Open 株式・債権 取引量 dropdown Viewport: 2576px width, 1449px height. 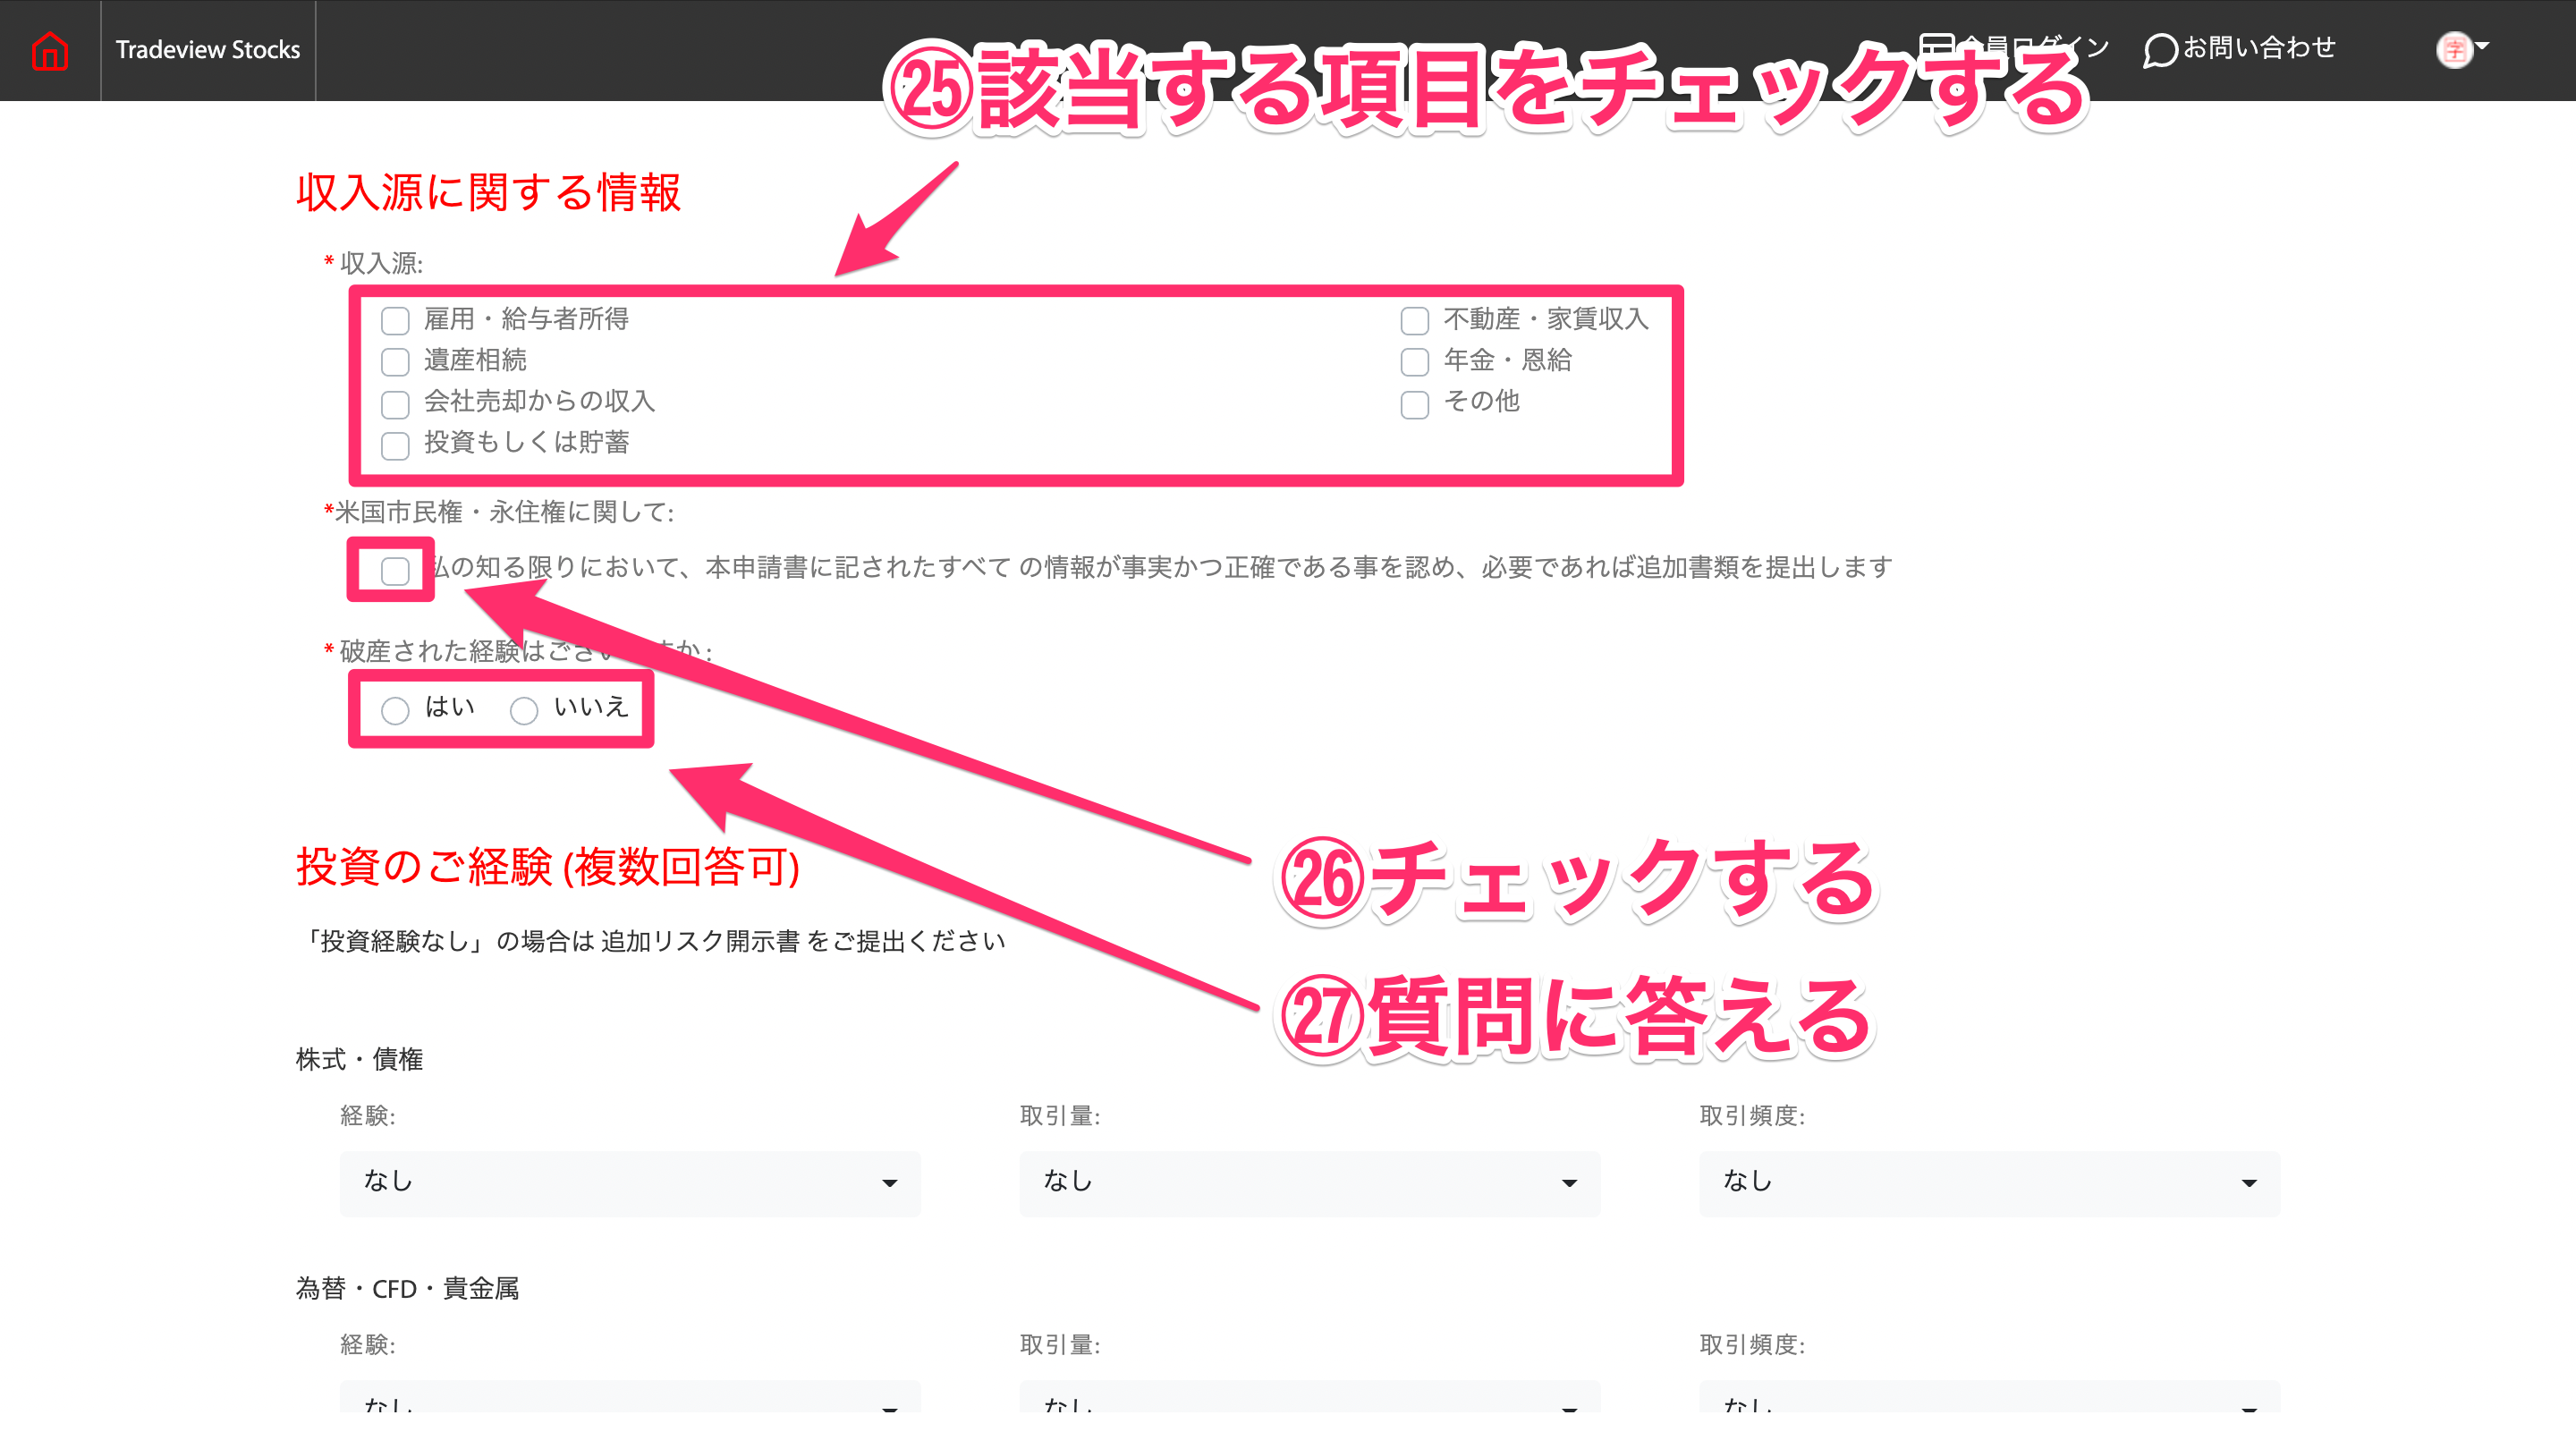(1310, 1183)
